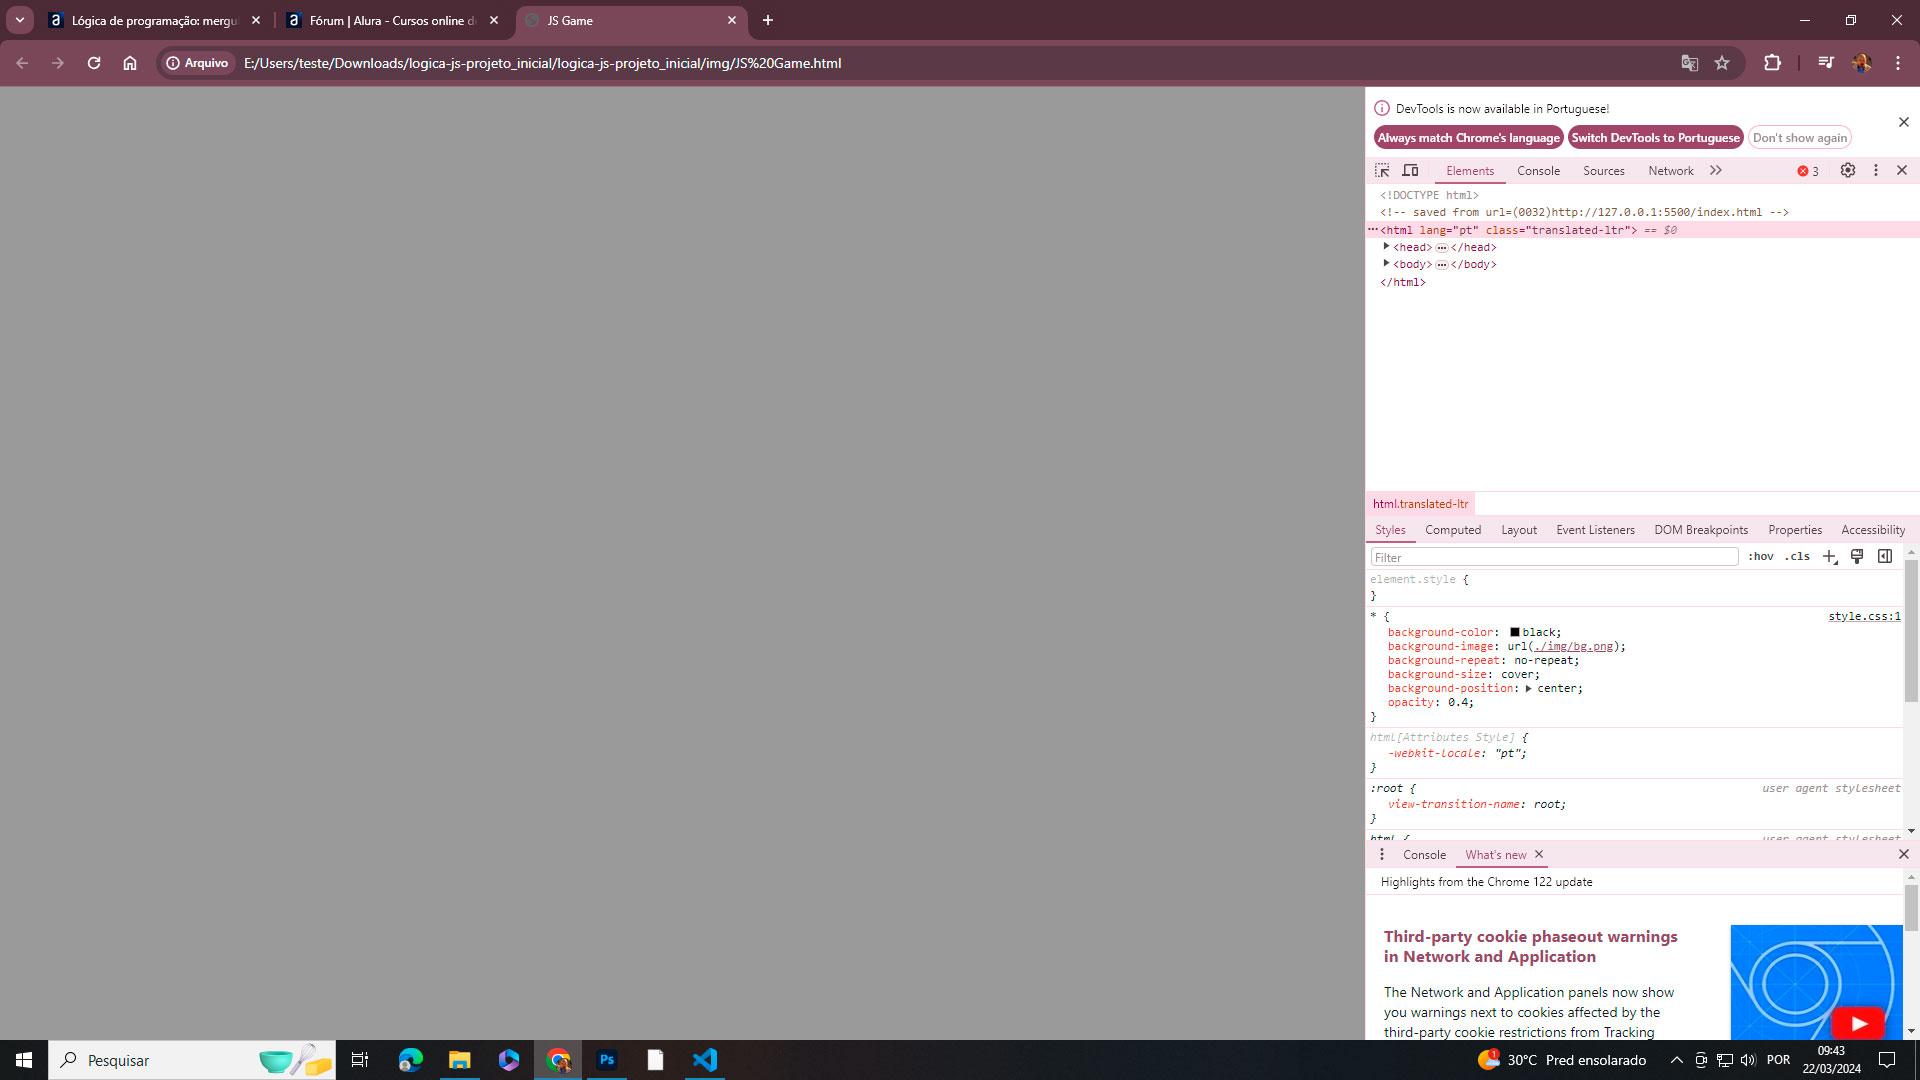Reload the JS Game page

point(94,63)
